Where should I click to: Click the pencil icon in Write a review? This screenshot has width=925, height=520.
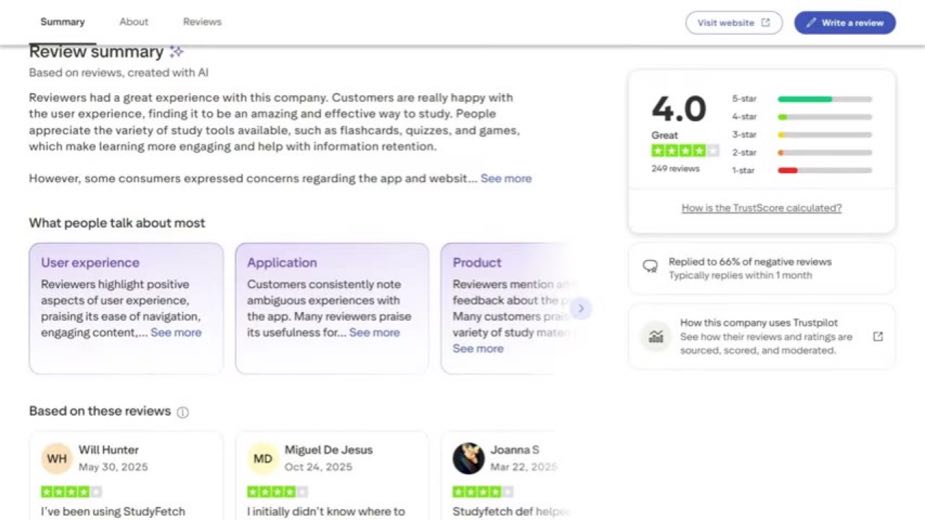pos(811,22)
